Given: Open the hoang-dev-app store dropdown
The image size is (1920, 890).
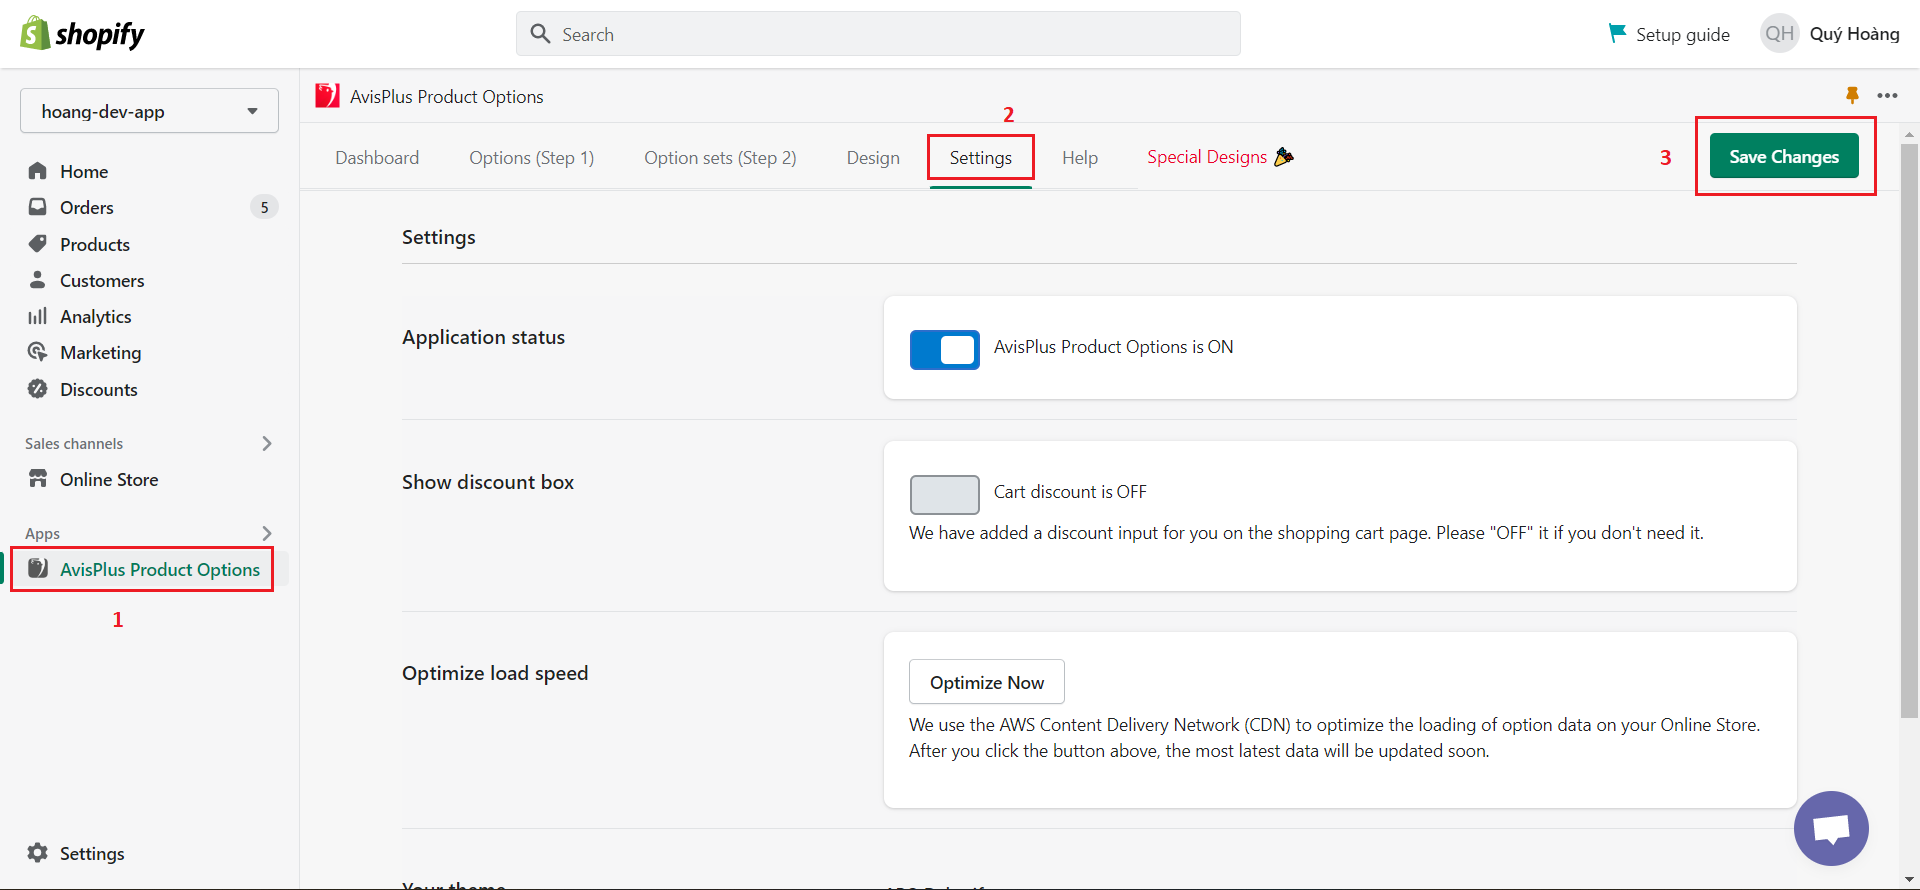Looking at the screenshot, I should [x=149, y=111].
